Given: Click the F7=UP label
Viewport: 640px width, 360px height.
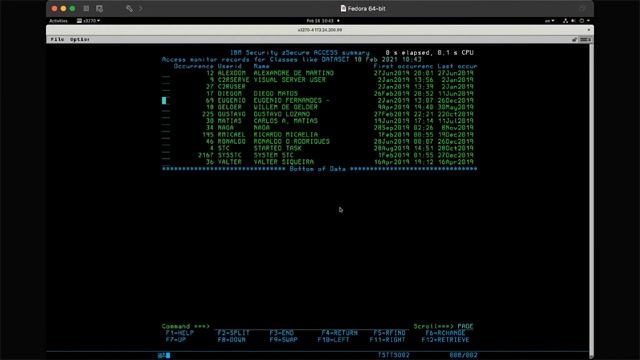Looking at the screenshot, I should 176,340.
